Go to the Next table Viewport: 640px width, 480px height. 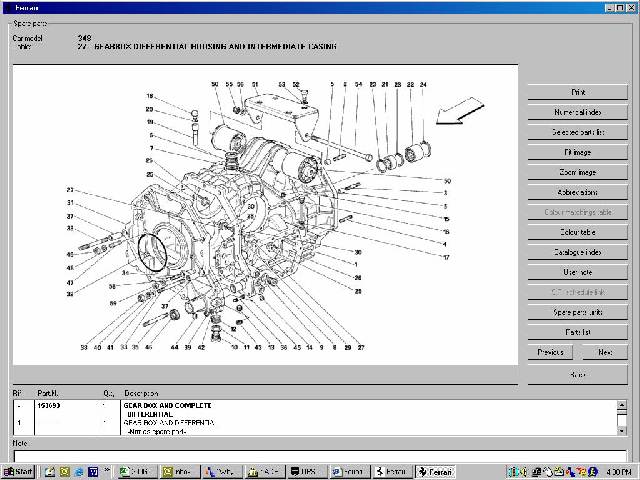pos(605,352)
